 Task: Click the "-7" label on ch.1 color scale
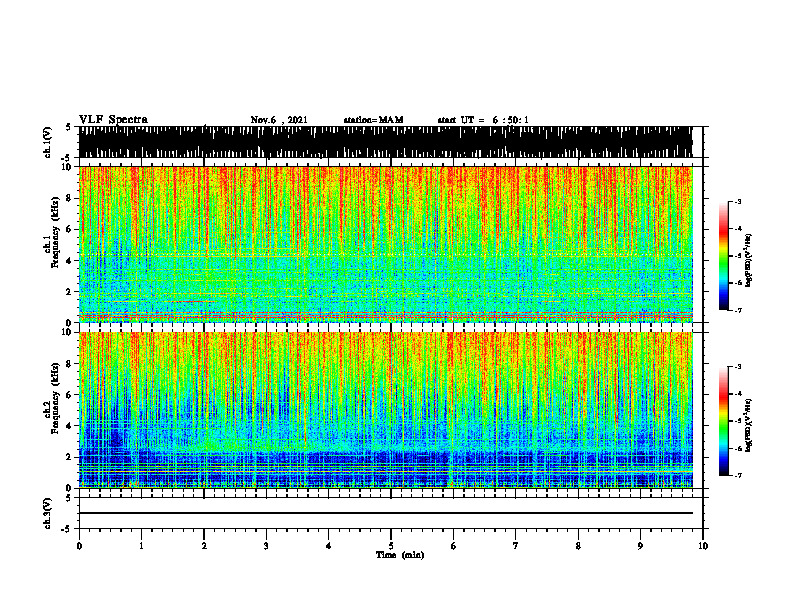tap(737, 310)
